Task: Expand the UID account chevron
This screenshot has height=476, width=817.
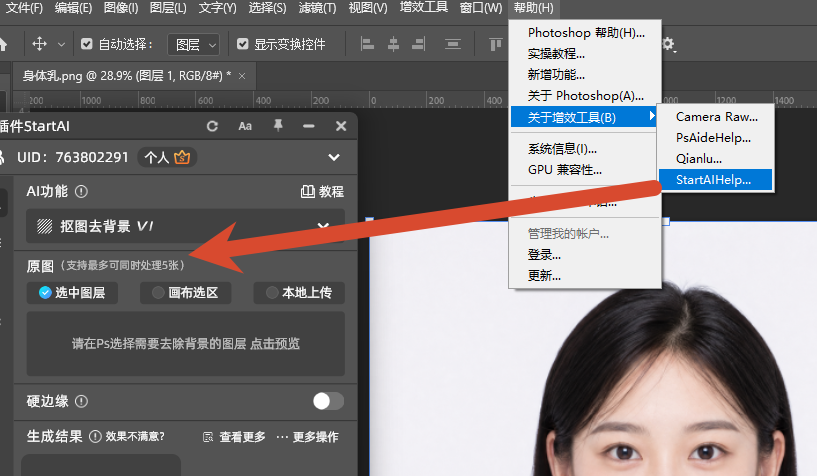Action: coord(334,157)
